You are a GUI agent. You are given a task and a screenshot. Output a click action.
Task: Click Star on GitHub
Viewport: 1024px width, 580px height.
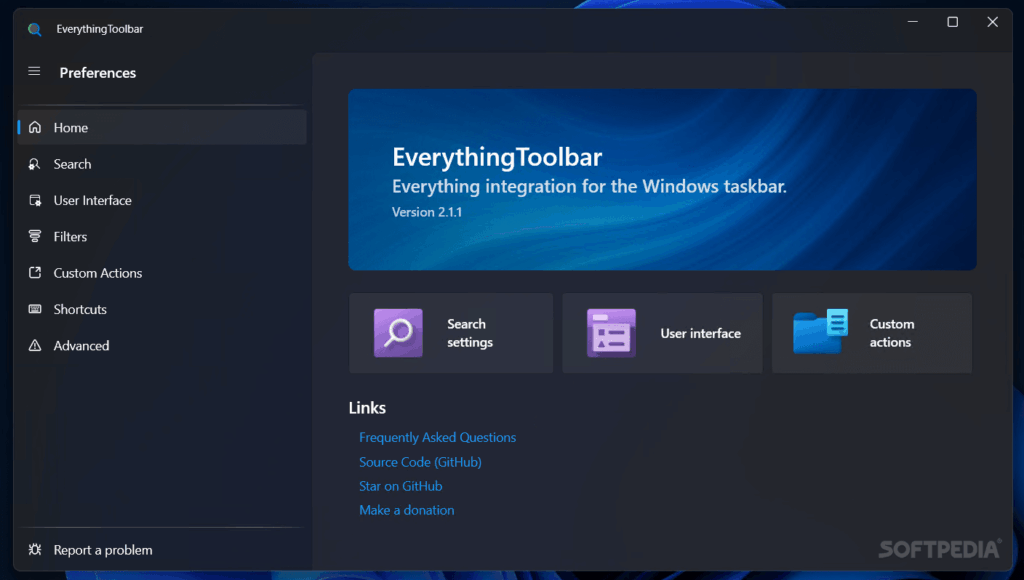[x=400, y=485]
